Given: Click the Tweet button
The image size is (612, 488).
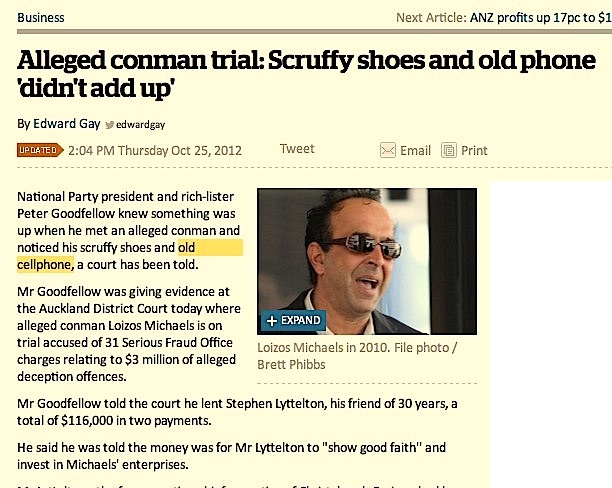Looking at the screenshot, I should point(297,149).
